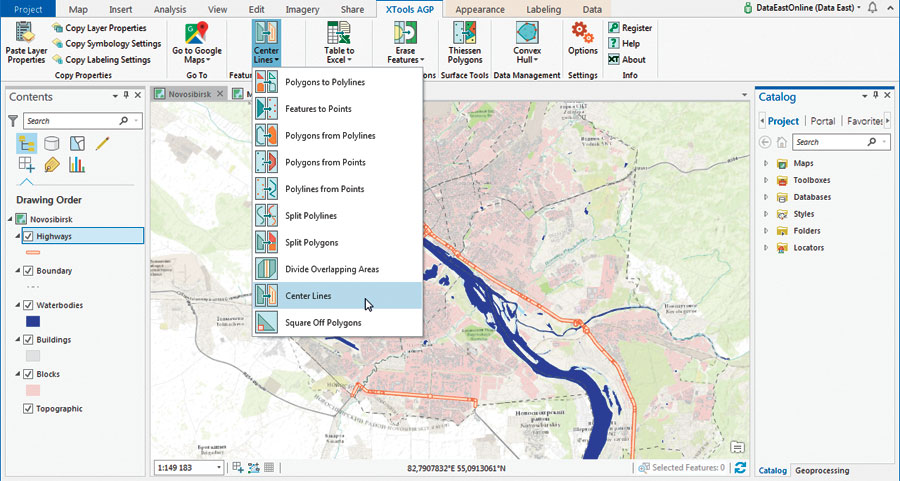
Task: Expand Toolboxes in Catalog
Action: tap(766, 180)
